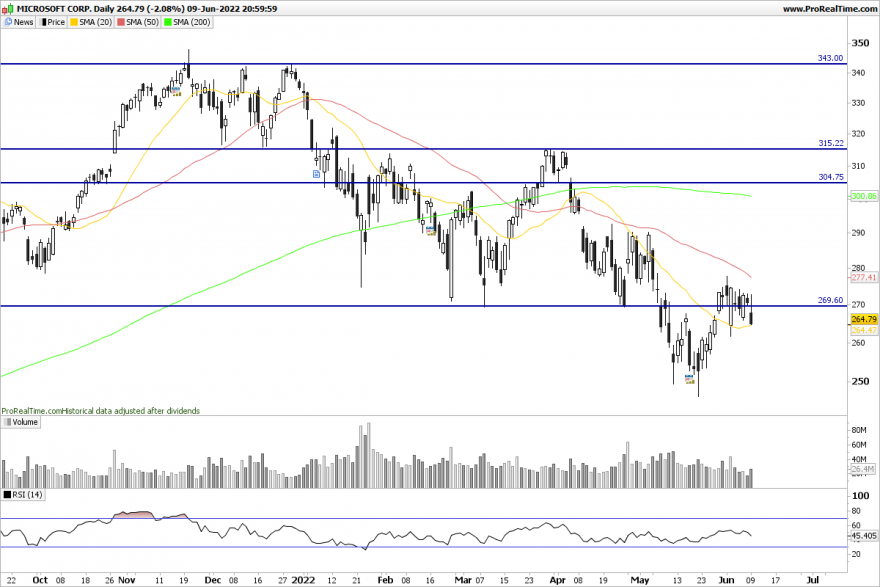Open the blue document icon in mid-January

pos(317,174)
